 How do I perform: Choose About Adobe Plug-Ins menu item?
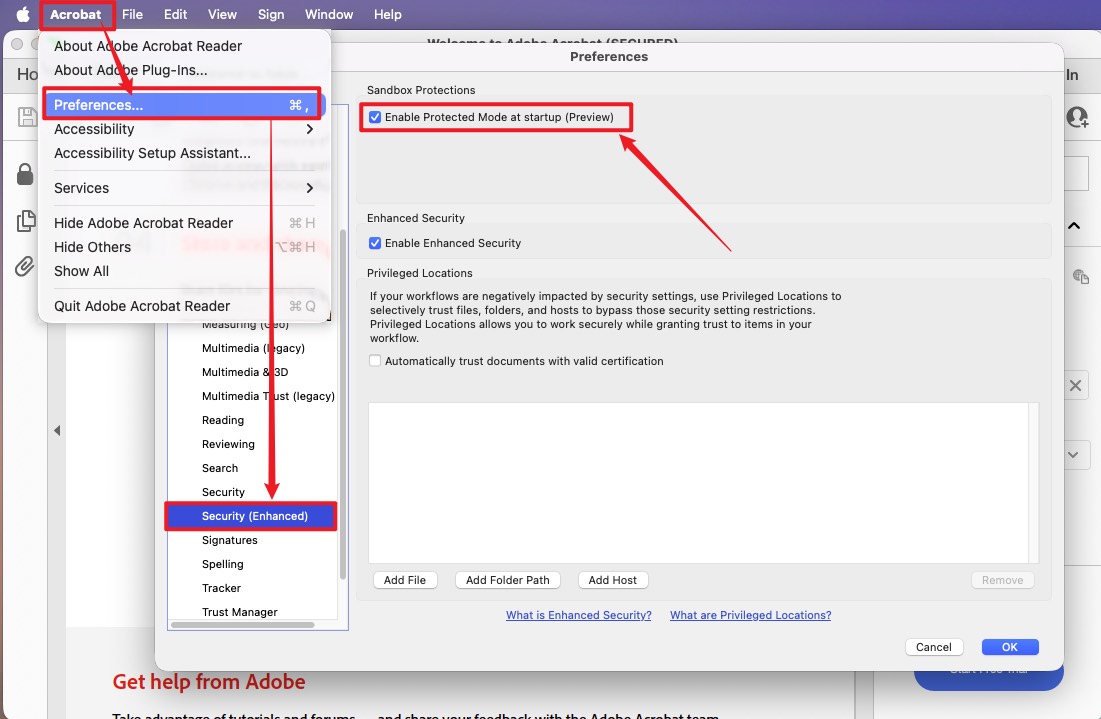pos(185,70)
